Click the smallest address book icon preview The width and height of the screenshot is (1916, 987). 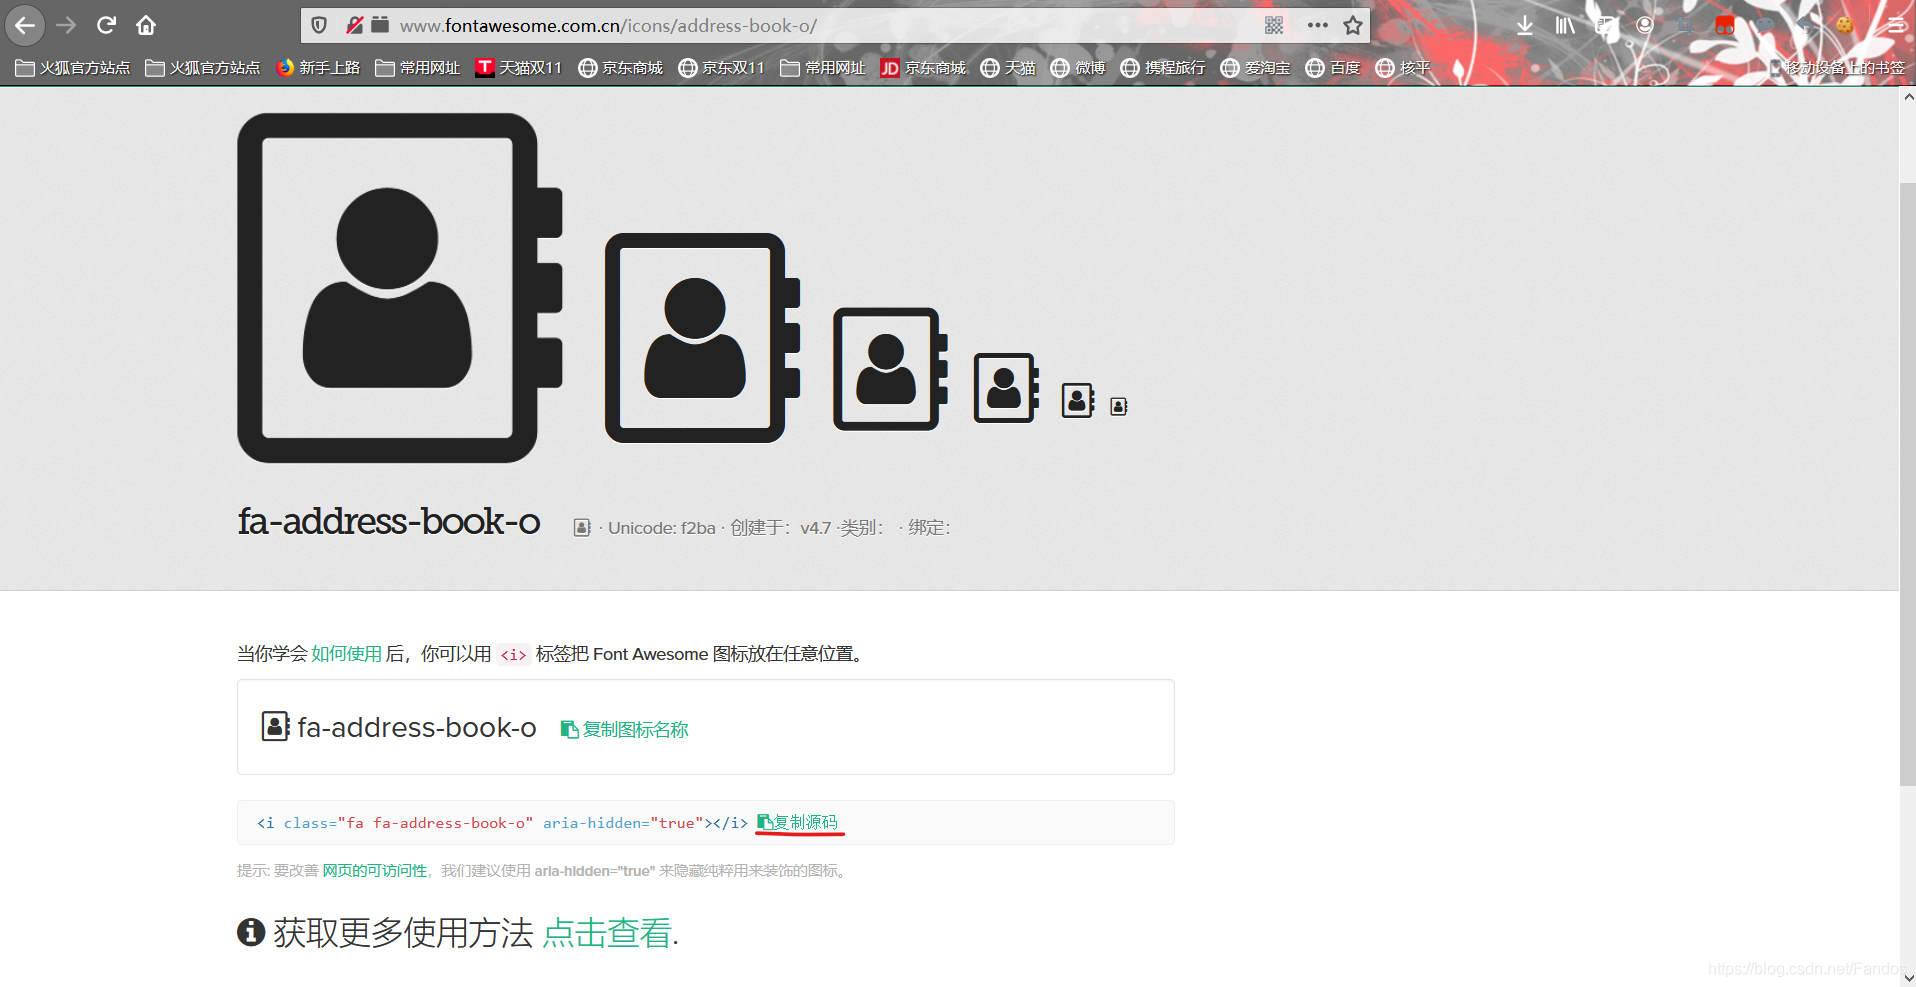(x=1119, y=406)
